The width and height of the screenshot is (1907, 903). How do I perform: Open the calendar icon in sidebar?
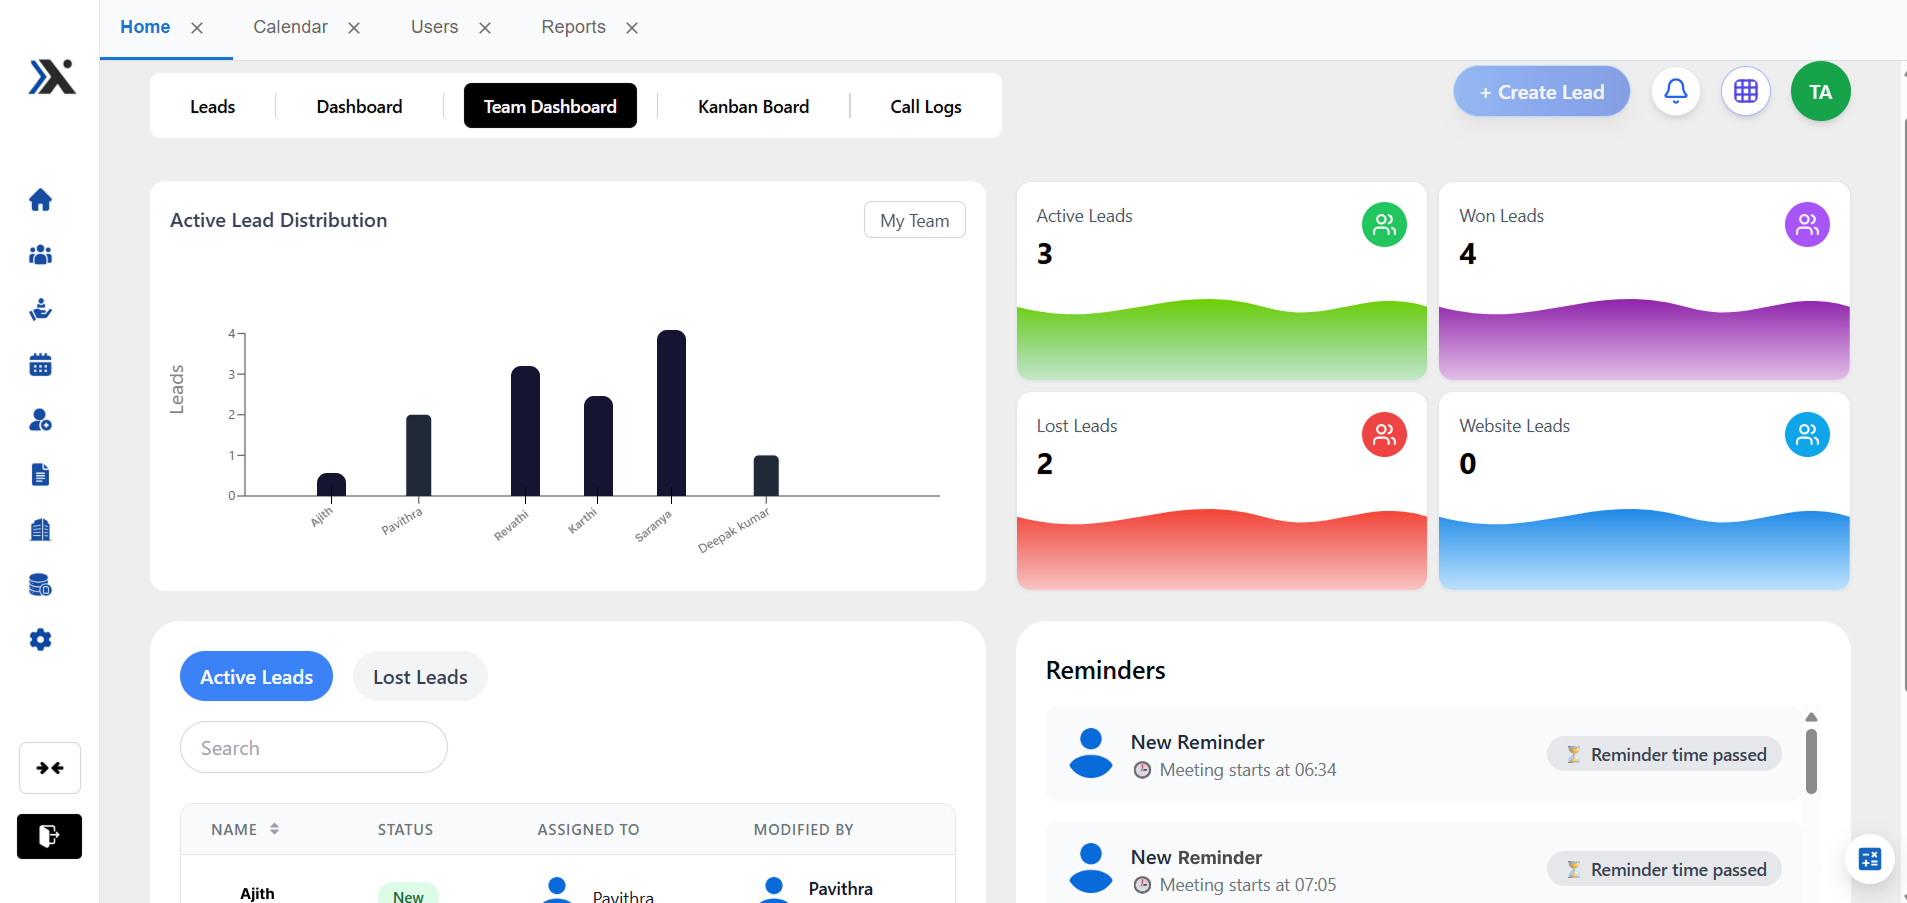(x=40, y=365)
